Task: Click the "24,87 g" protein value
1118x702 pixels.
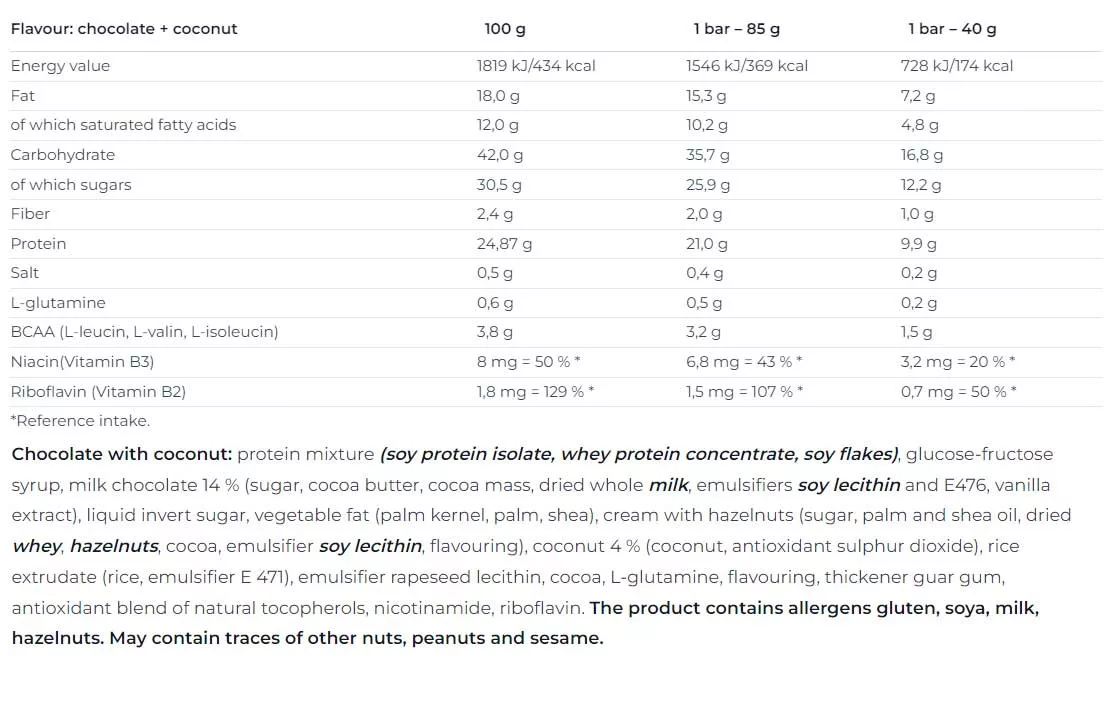Action: (x=504, y=244)
